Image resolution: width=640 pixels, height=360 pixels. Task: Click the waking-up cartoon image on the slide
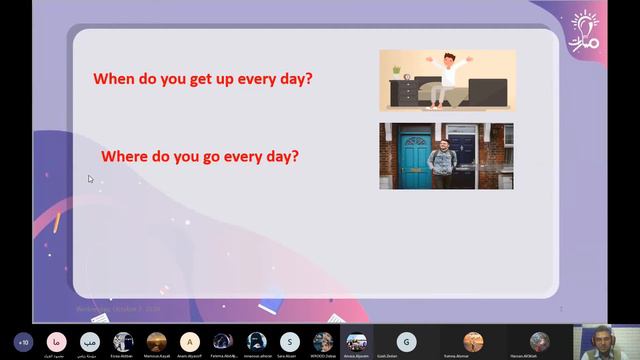pos(447,80)
